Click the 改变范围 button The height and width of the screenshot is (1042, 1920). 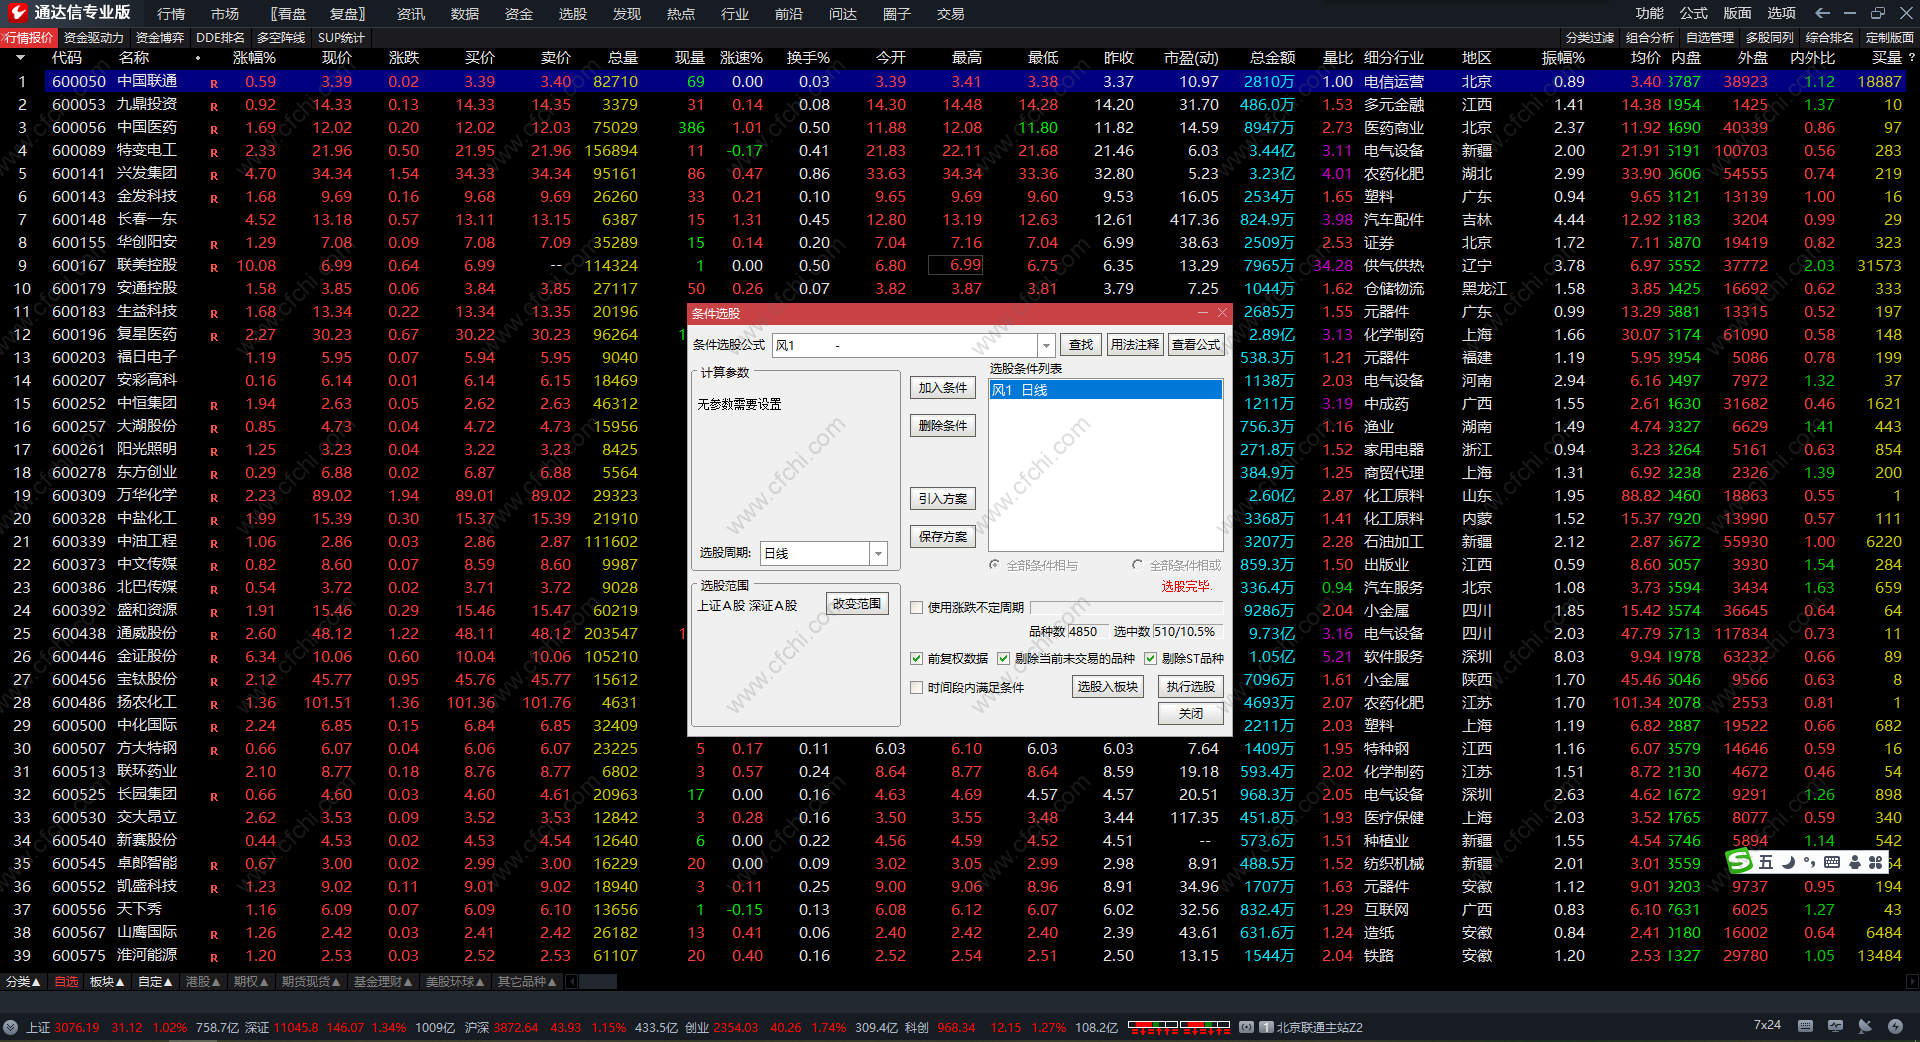(857, 604)
